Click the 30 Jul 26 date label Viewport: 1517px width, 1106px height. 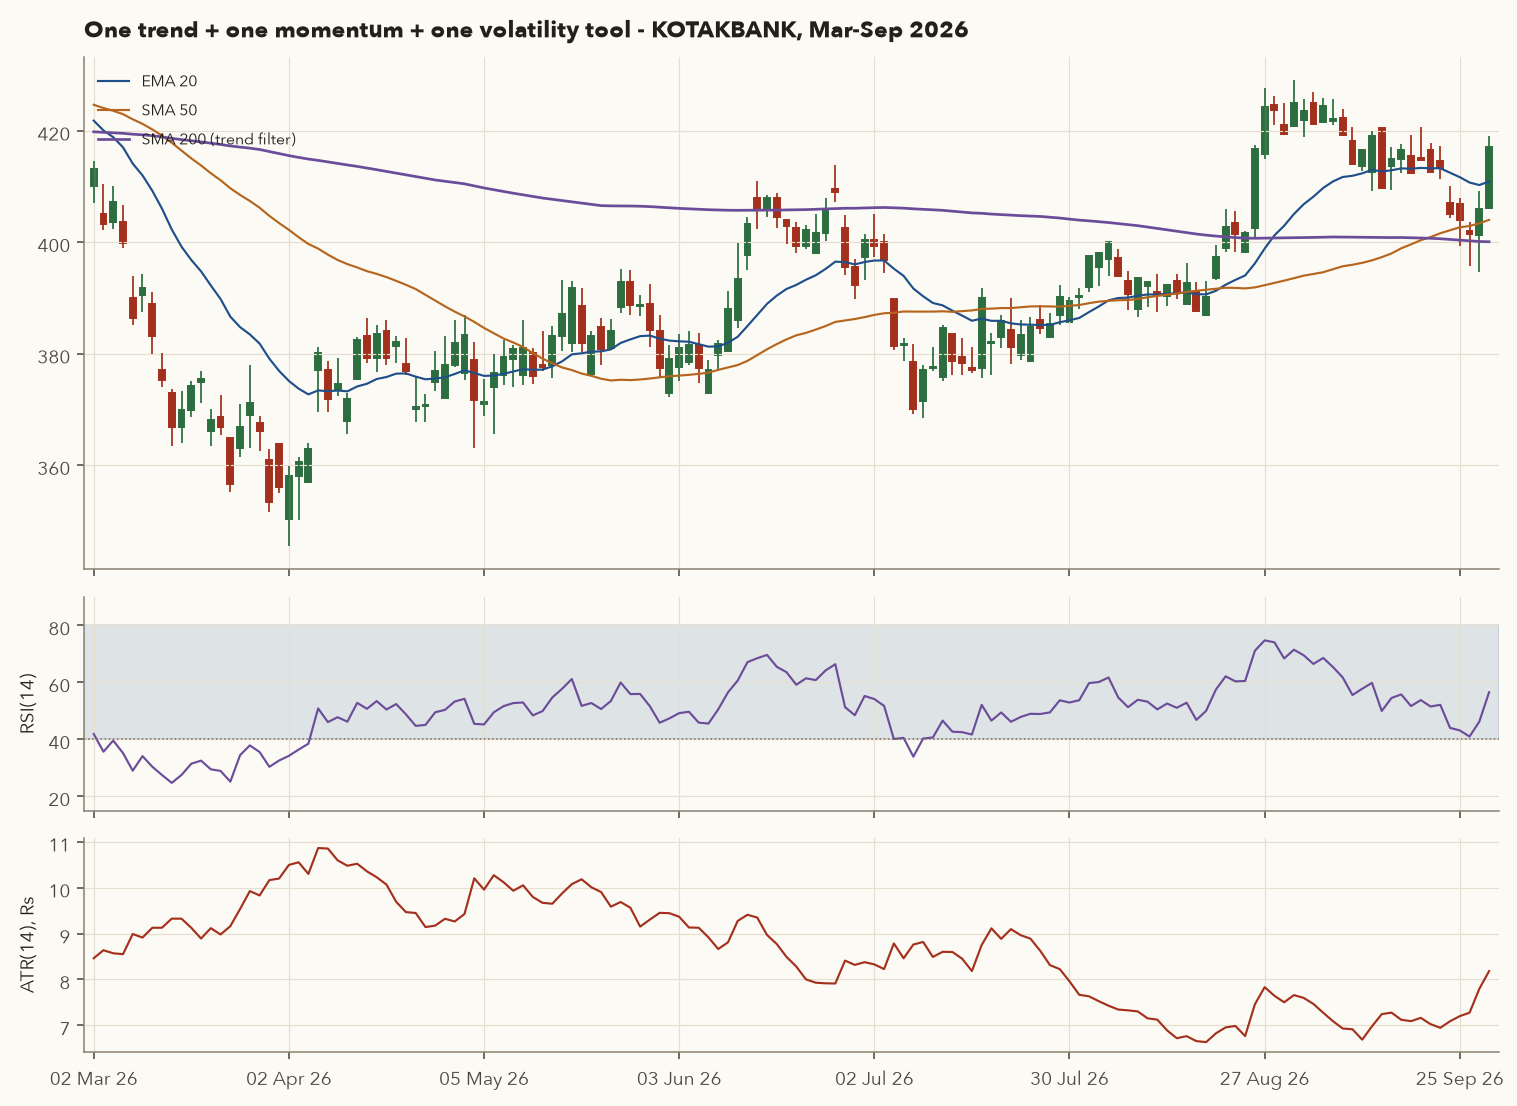(x=1069, y=1079)
